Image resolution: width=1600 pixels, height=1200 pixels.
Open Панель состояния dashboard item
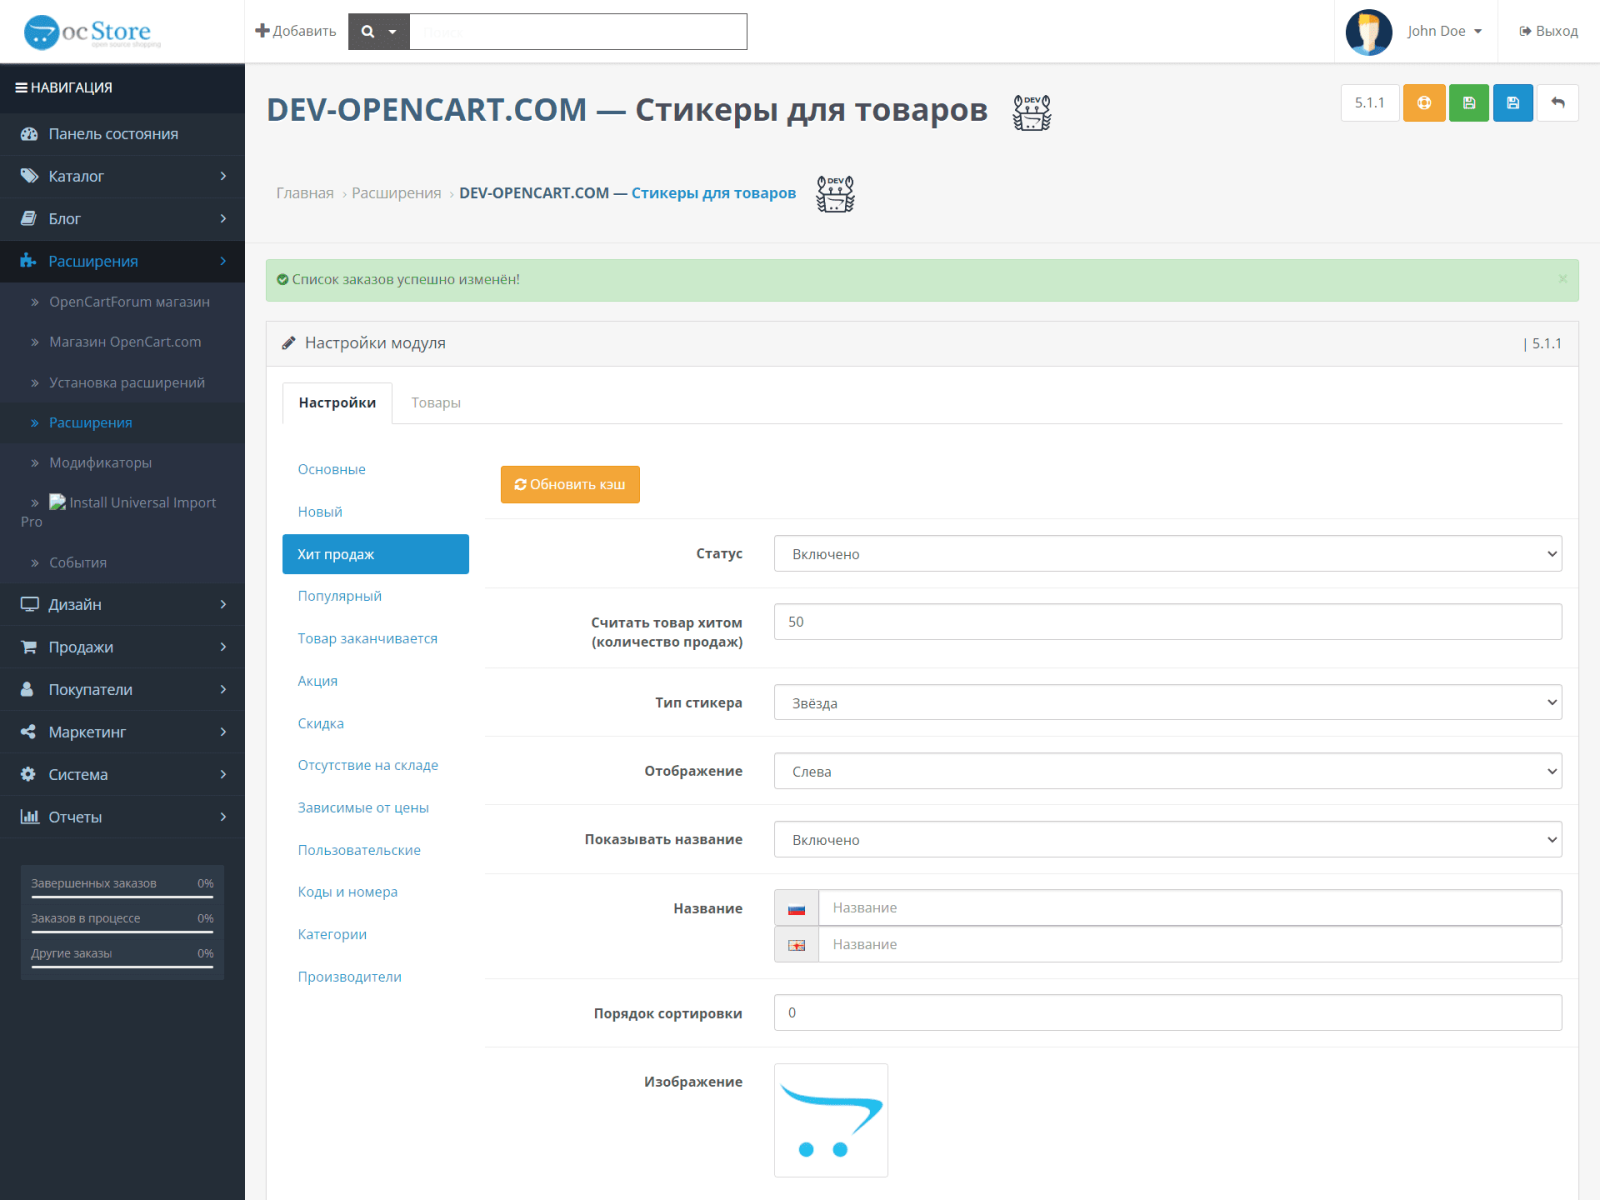tap(122, 134)
